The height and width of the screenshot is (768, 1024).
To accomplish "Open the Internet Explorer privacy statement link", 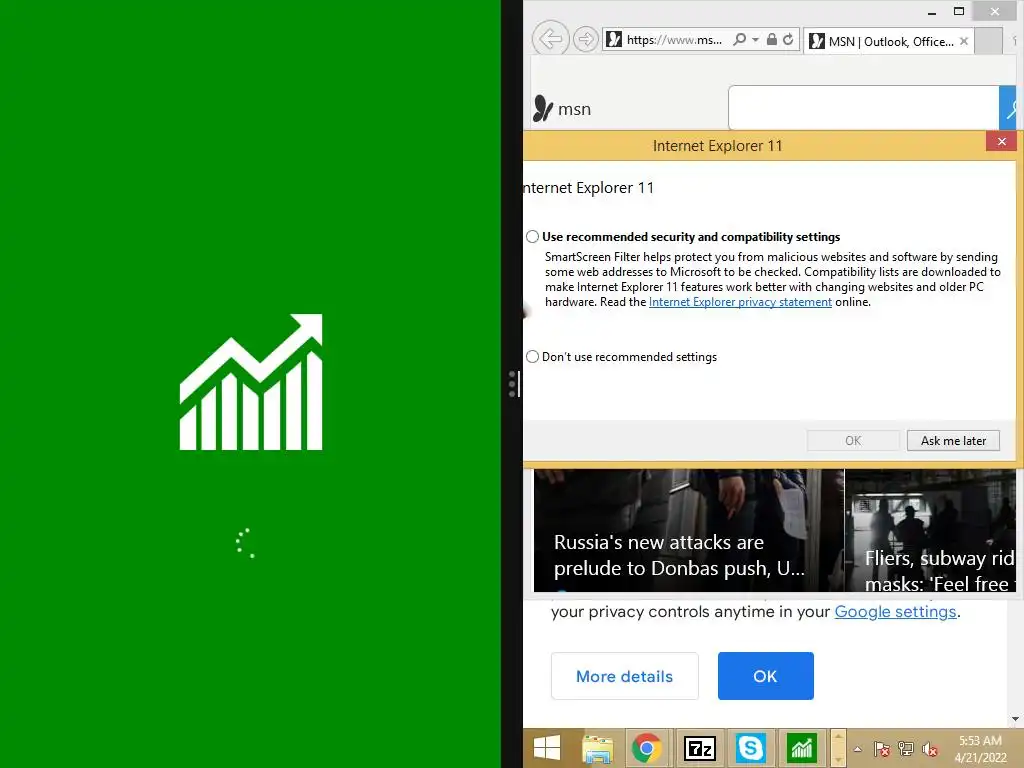I will [740, 302].
